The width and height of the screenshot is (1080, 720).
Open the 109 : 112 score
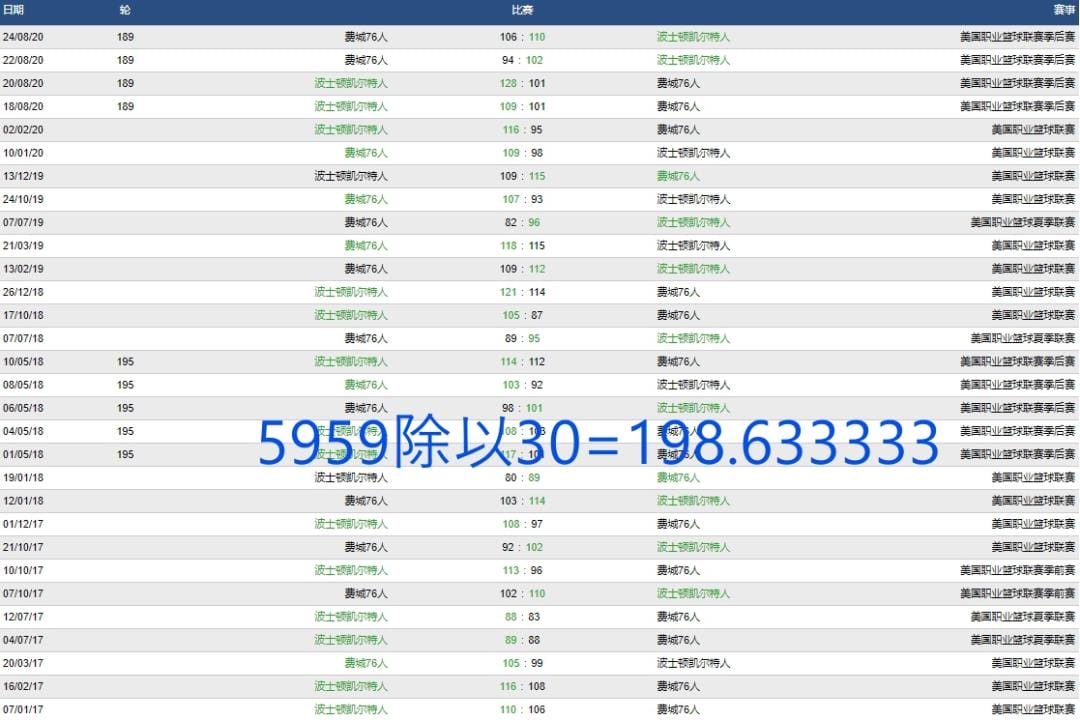coord(522,269)
